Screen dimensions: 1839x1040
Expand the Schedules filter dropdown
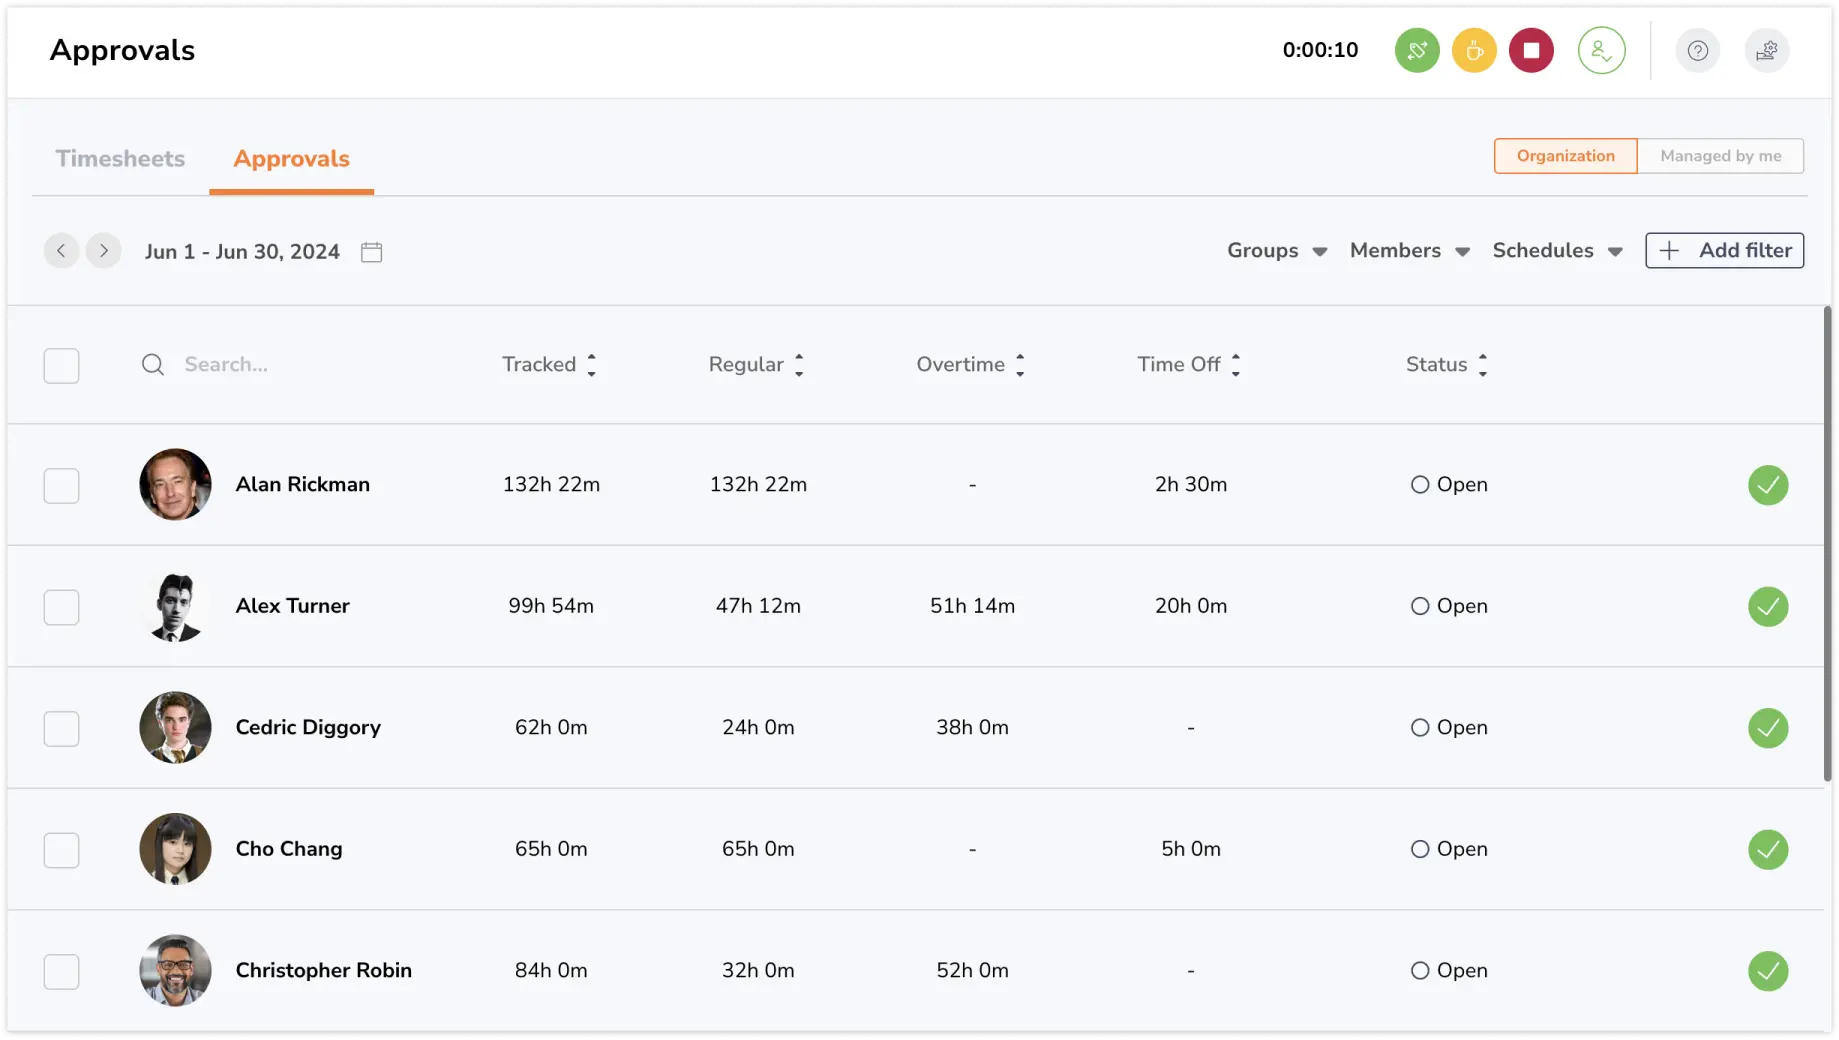tap(1556, 250)
